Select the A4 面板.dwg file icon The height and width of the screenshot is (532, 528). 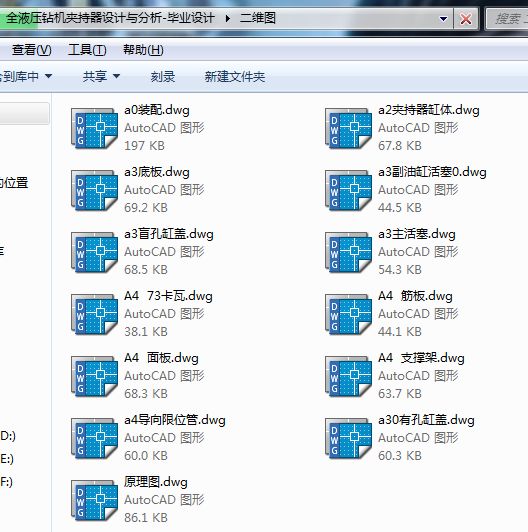click(x=94, y=377)
